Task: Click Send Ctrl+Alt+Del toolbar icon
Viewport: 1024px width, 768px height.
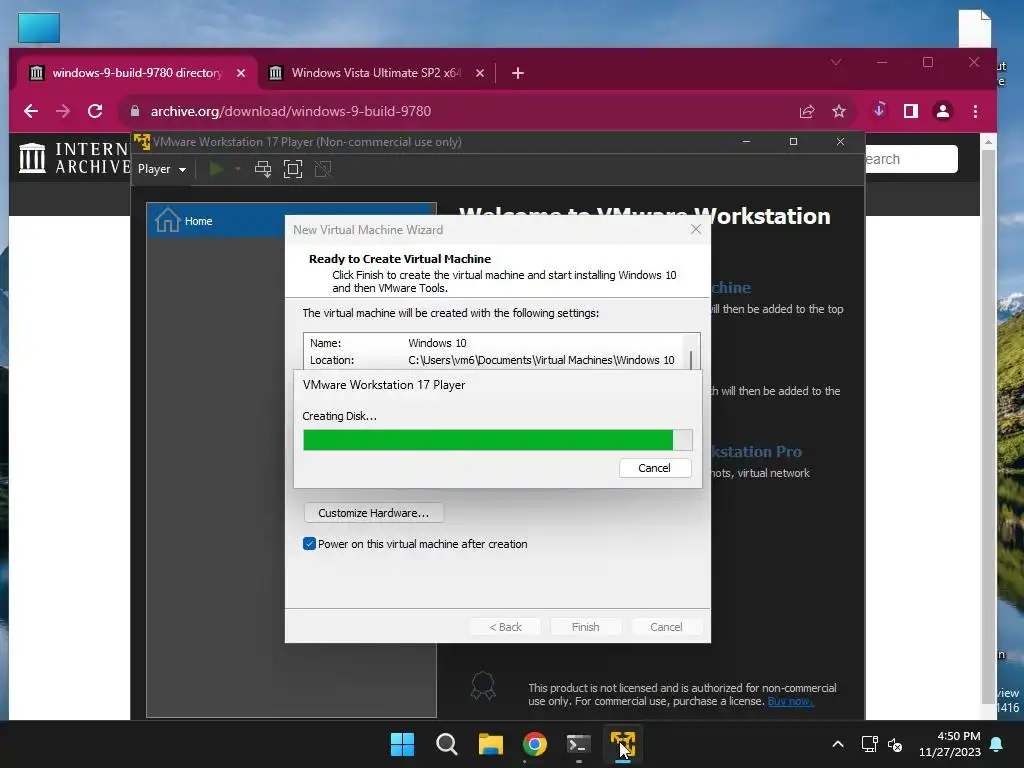Action: [x=263, y=169]
